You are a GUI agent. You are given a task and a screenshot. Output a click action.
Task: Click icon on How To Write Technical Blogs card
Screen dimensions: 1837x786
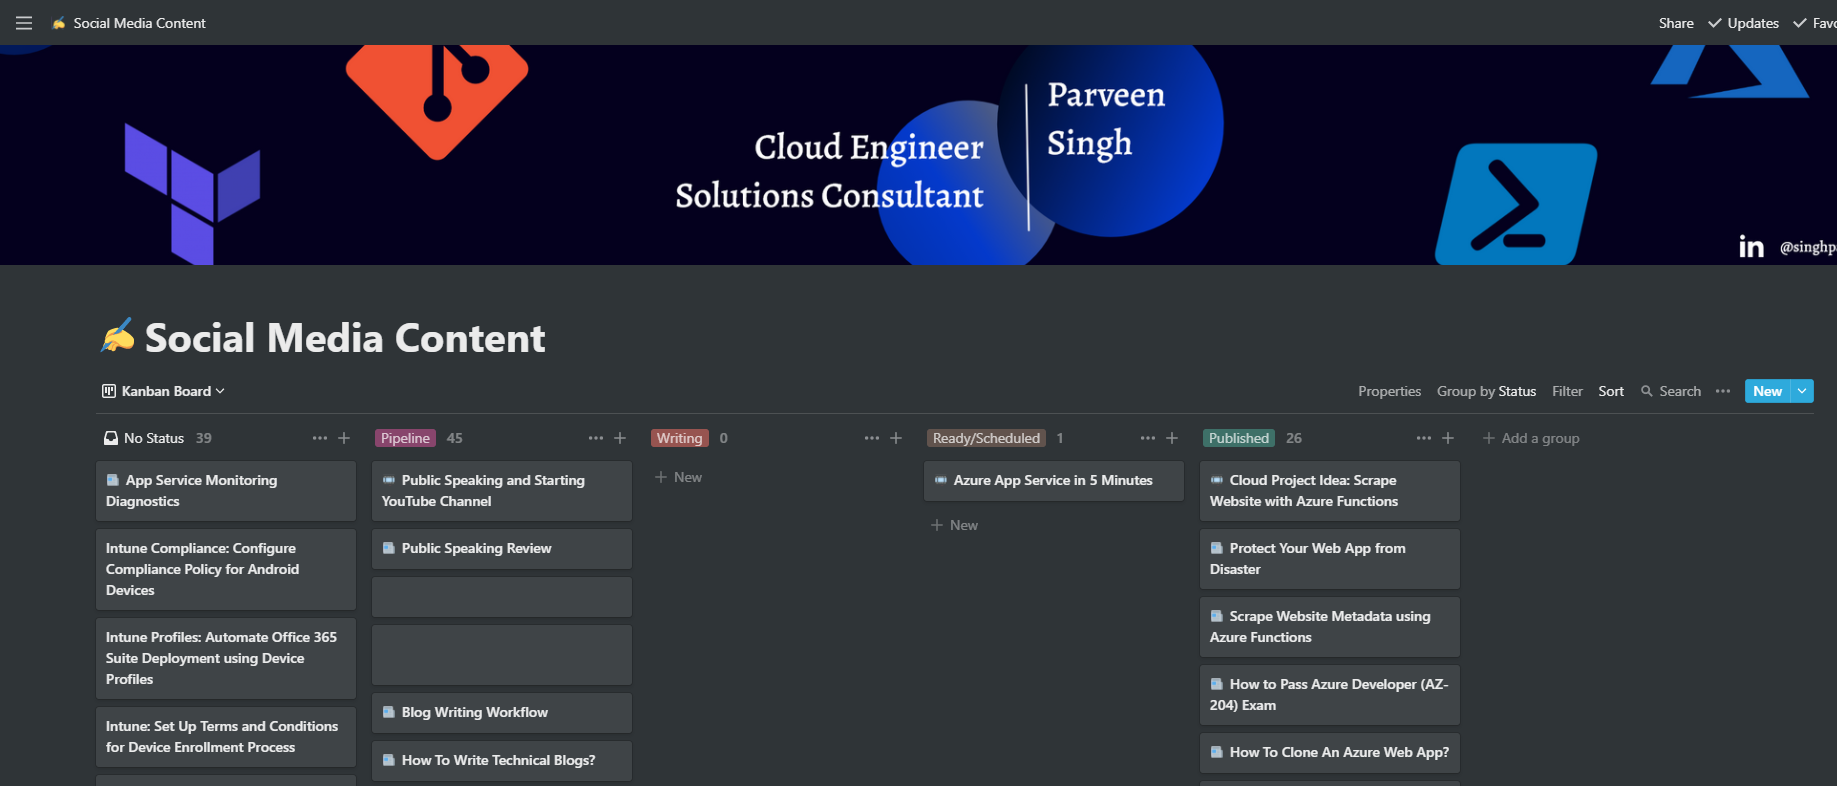[389, 760]
